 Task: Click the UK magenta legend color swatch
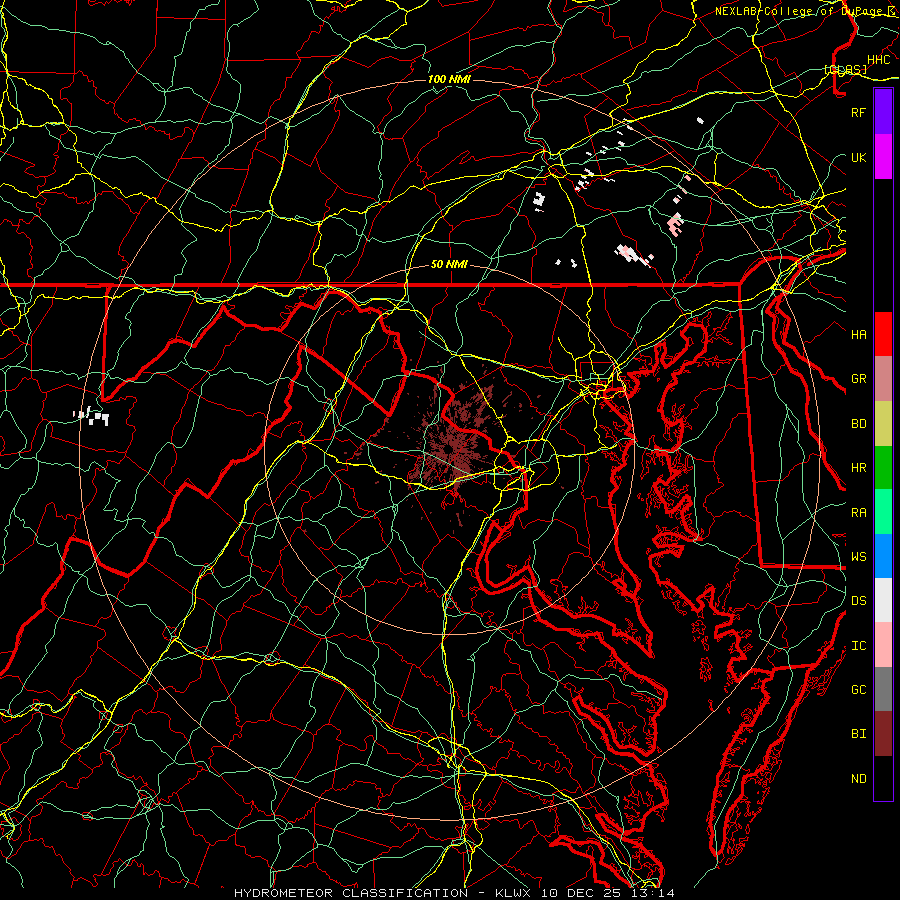point(883,157)
